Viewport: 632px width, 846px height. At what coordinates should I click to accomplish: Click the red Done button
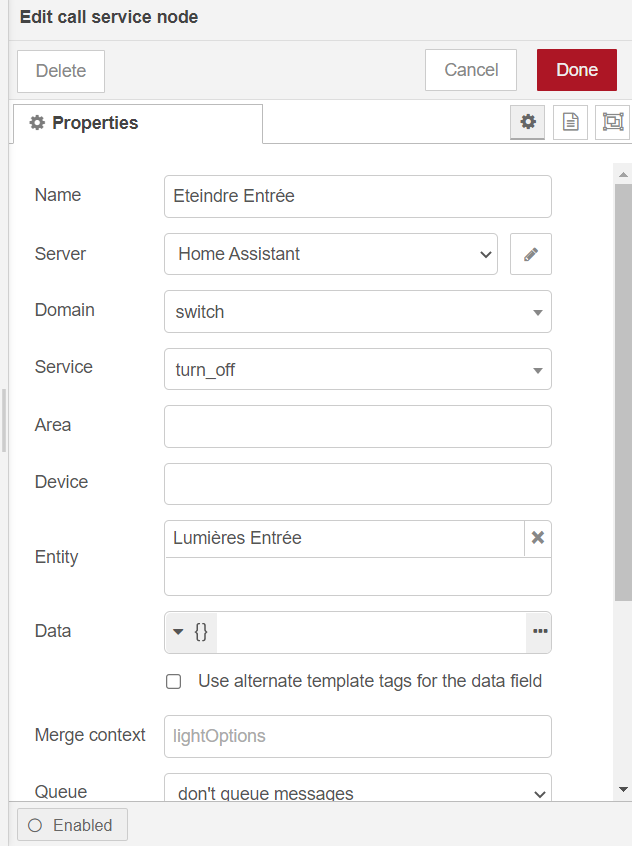click(x=576, y=70)
